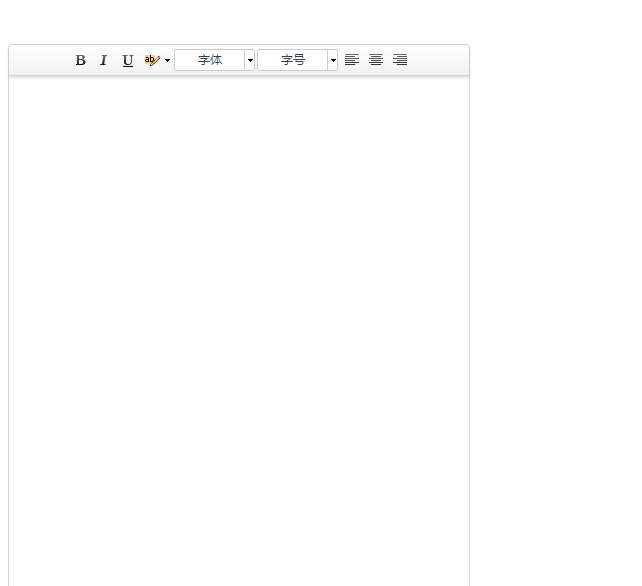The image size is (642, 586).
Task: Click blank area above the editor toolbar
Action: (x=239, y=20)
